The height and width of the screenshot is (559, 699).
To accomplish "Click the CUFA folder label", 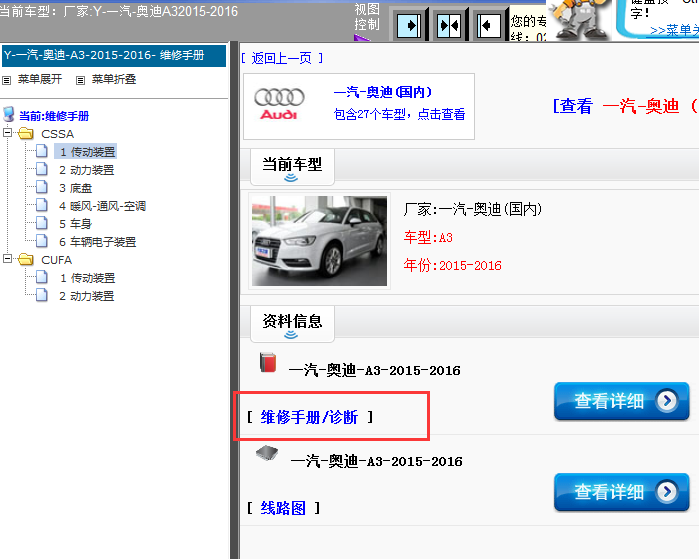I will pyautogui.click(x=57, y=260).
